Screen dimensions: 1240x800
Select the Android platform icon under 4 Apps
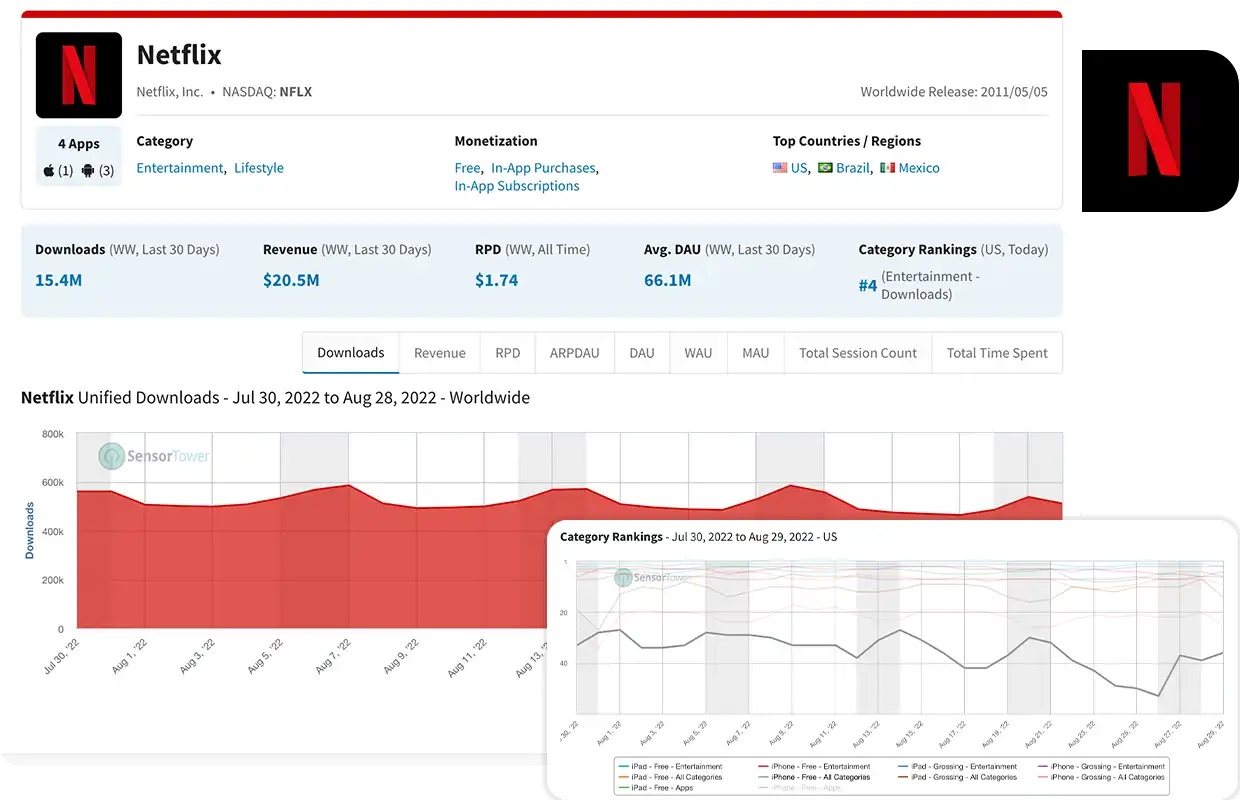tap(88, 170)
